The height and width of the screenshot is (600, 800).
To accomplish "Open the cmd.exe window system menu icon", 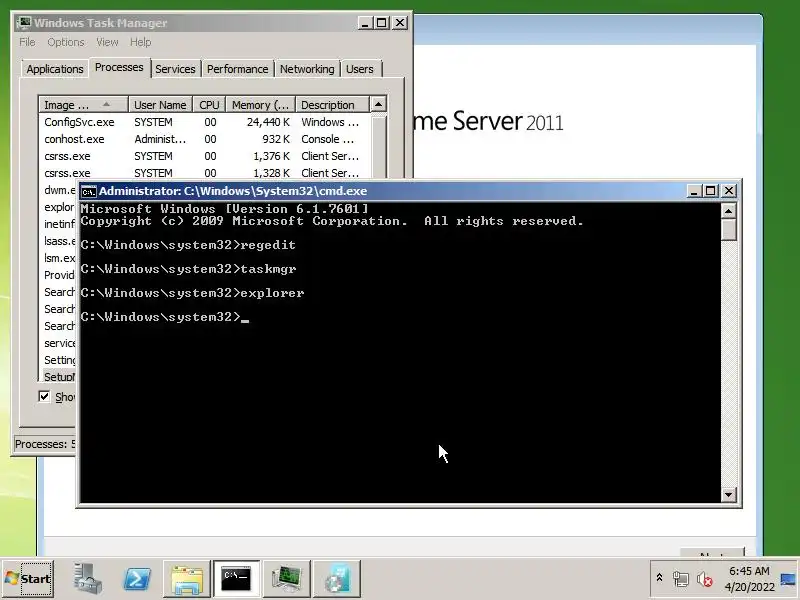I will (x=89, y=191).
